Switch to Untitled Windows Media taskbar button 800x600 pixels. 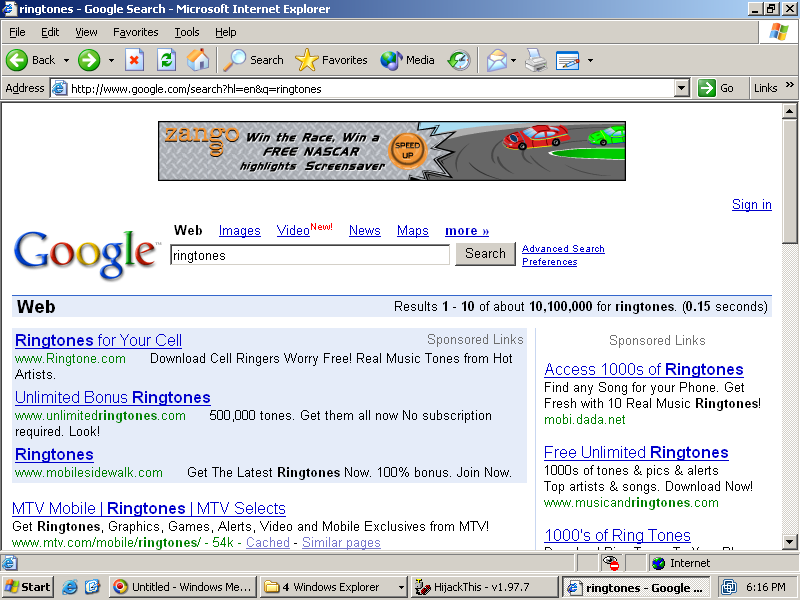pyautogui.click(x=183, y=587)
